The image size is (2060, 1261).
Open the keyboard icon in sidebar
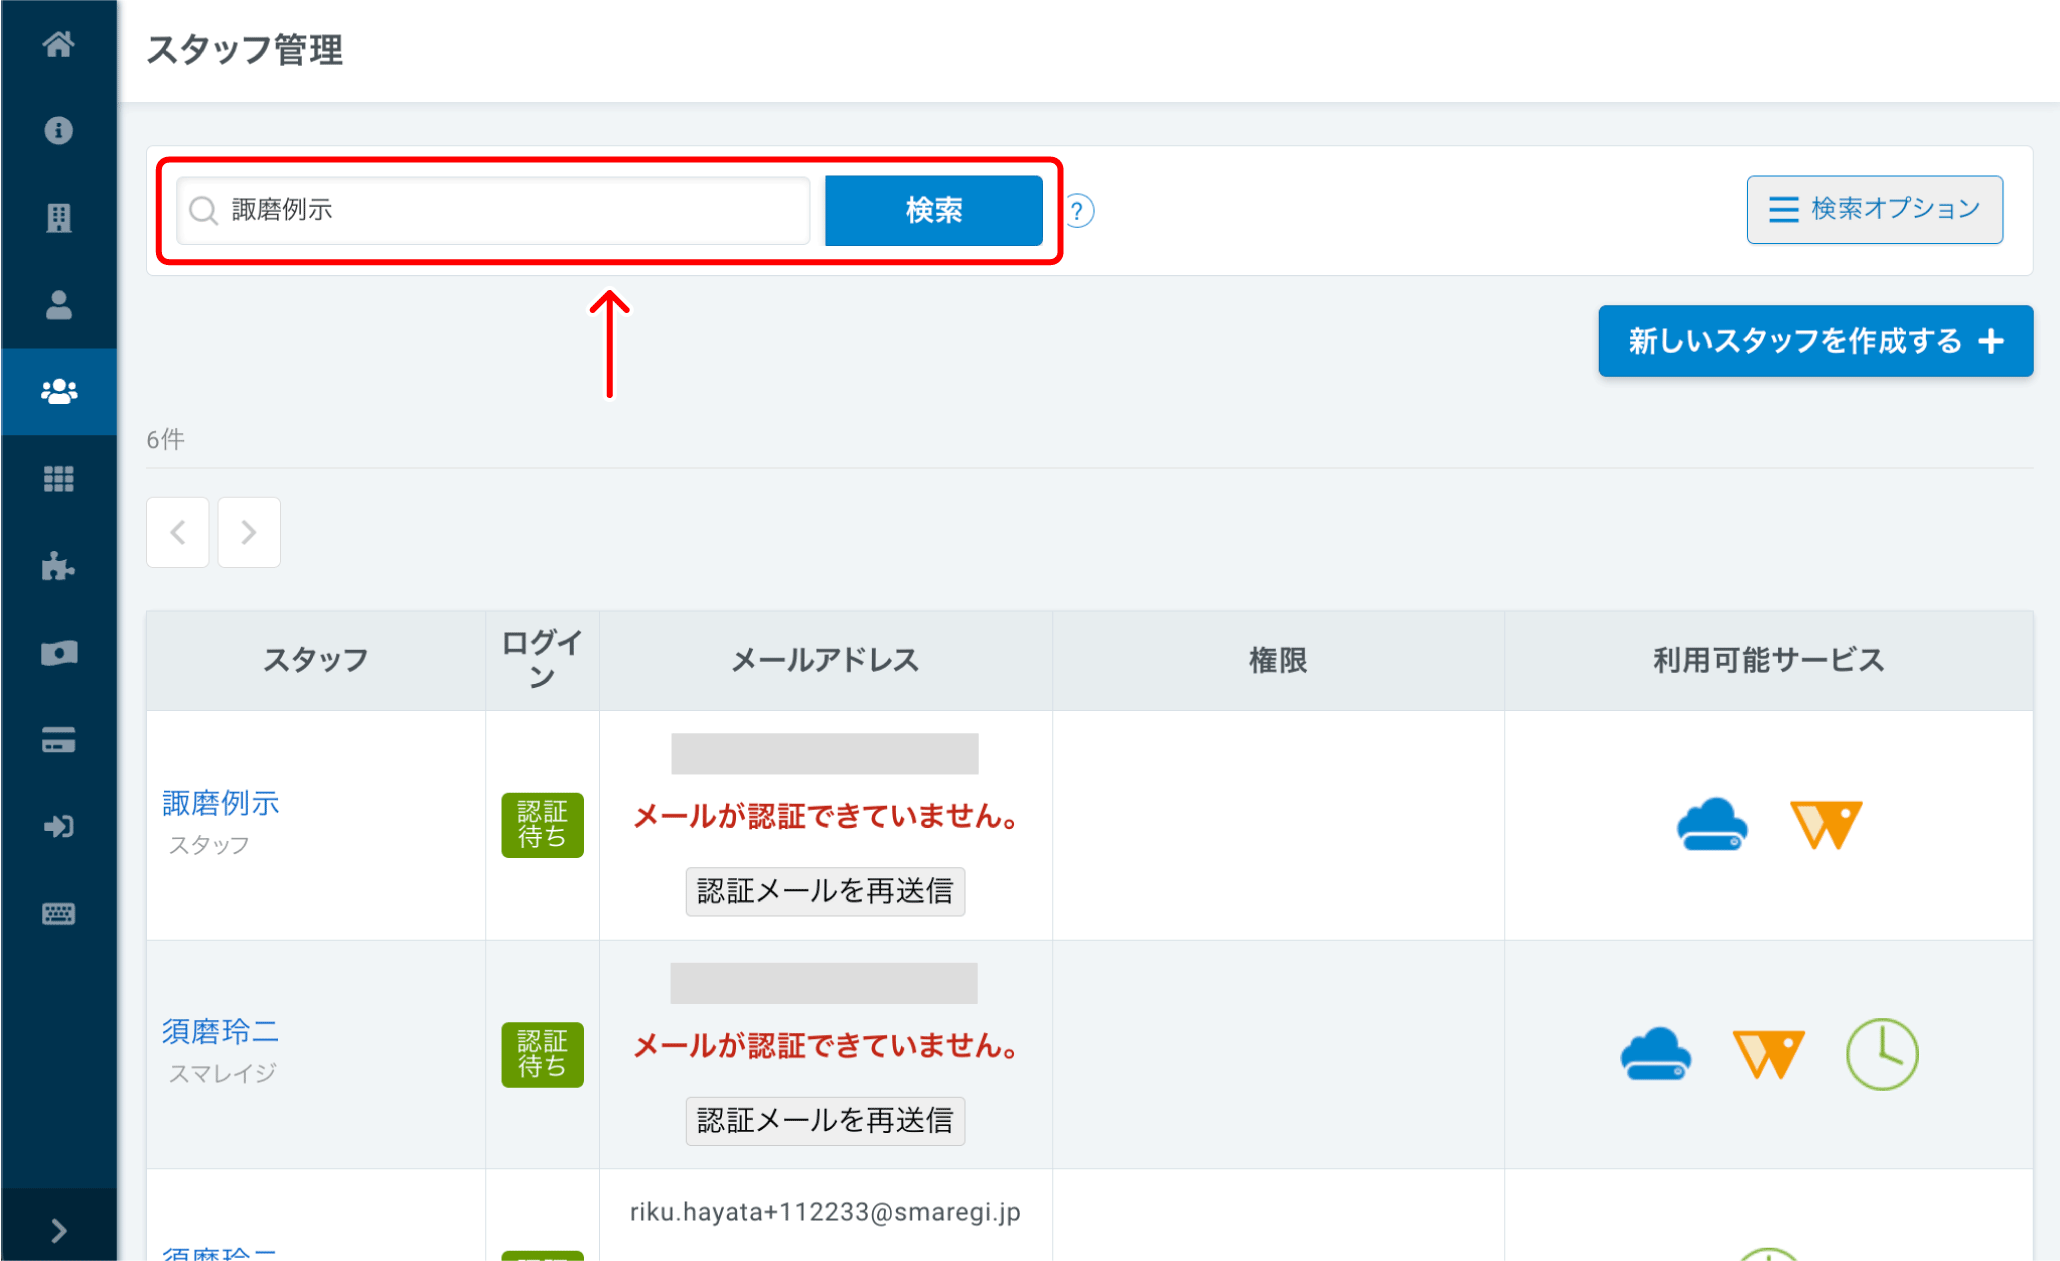coord(58,914)
